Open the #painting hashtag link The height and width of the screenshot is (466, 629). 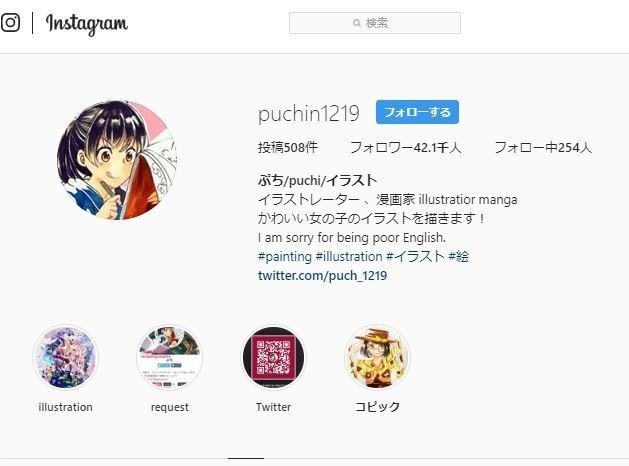(285, 257)
